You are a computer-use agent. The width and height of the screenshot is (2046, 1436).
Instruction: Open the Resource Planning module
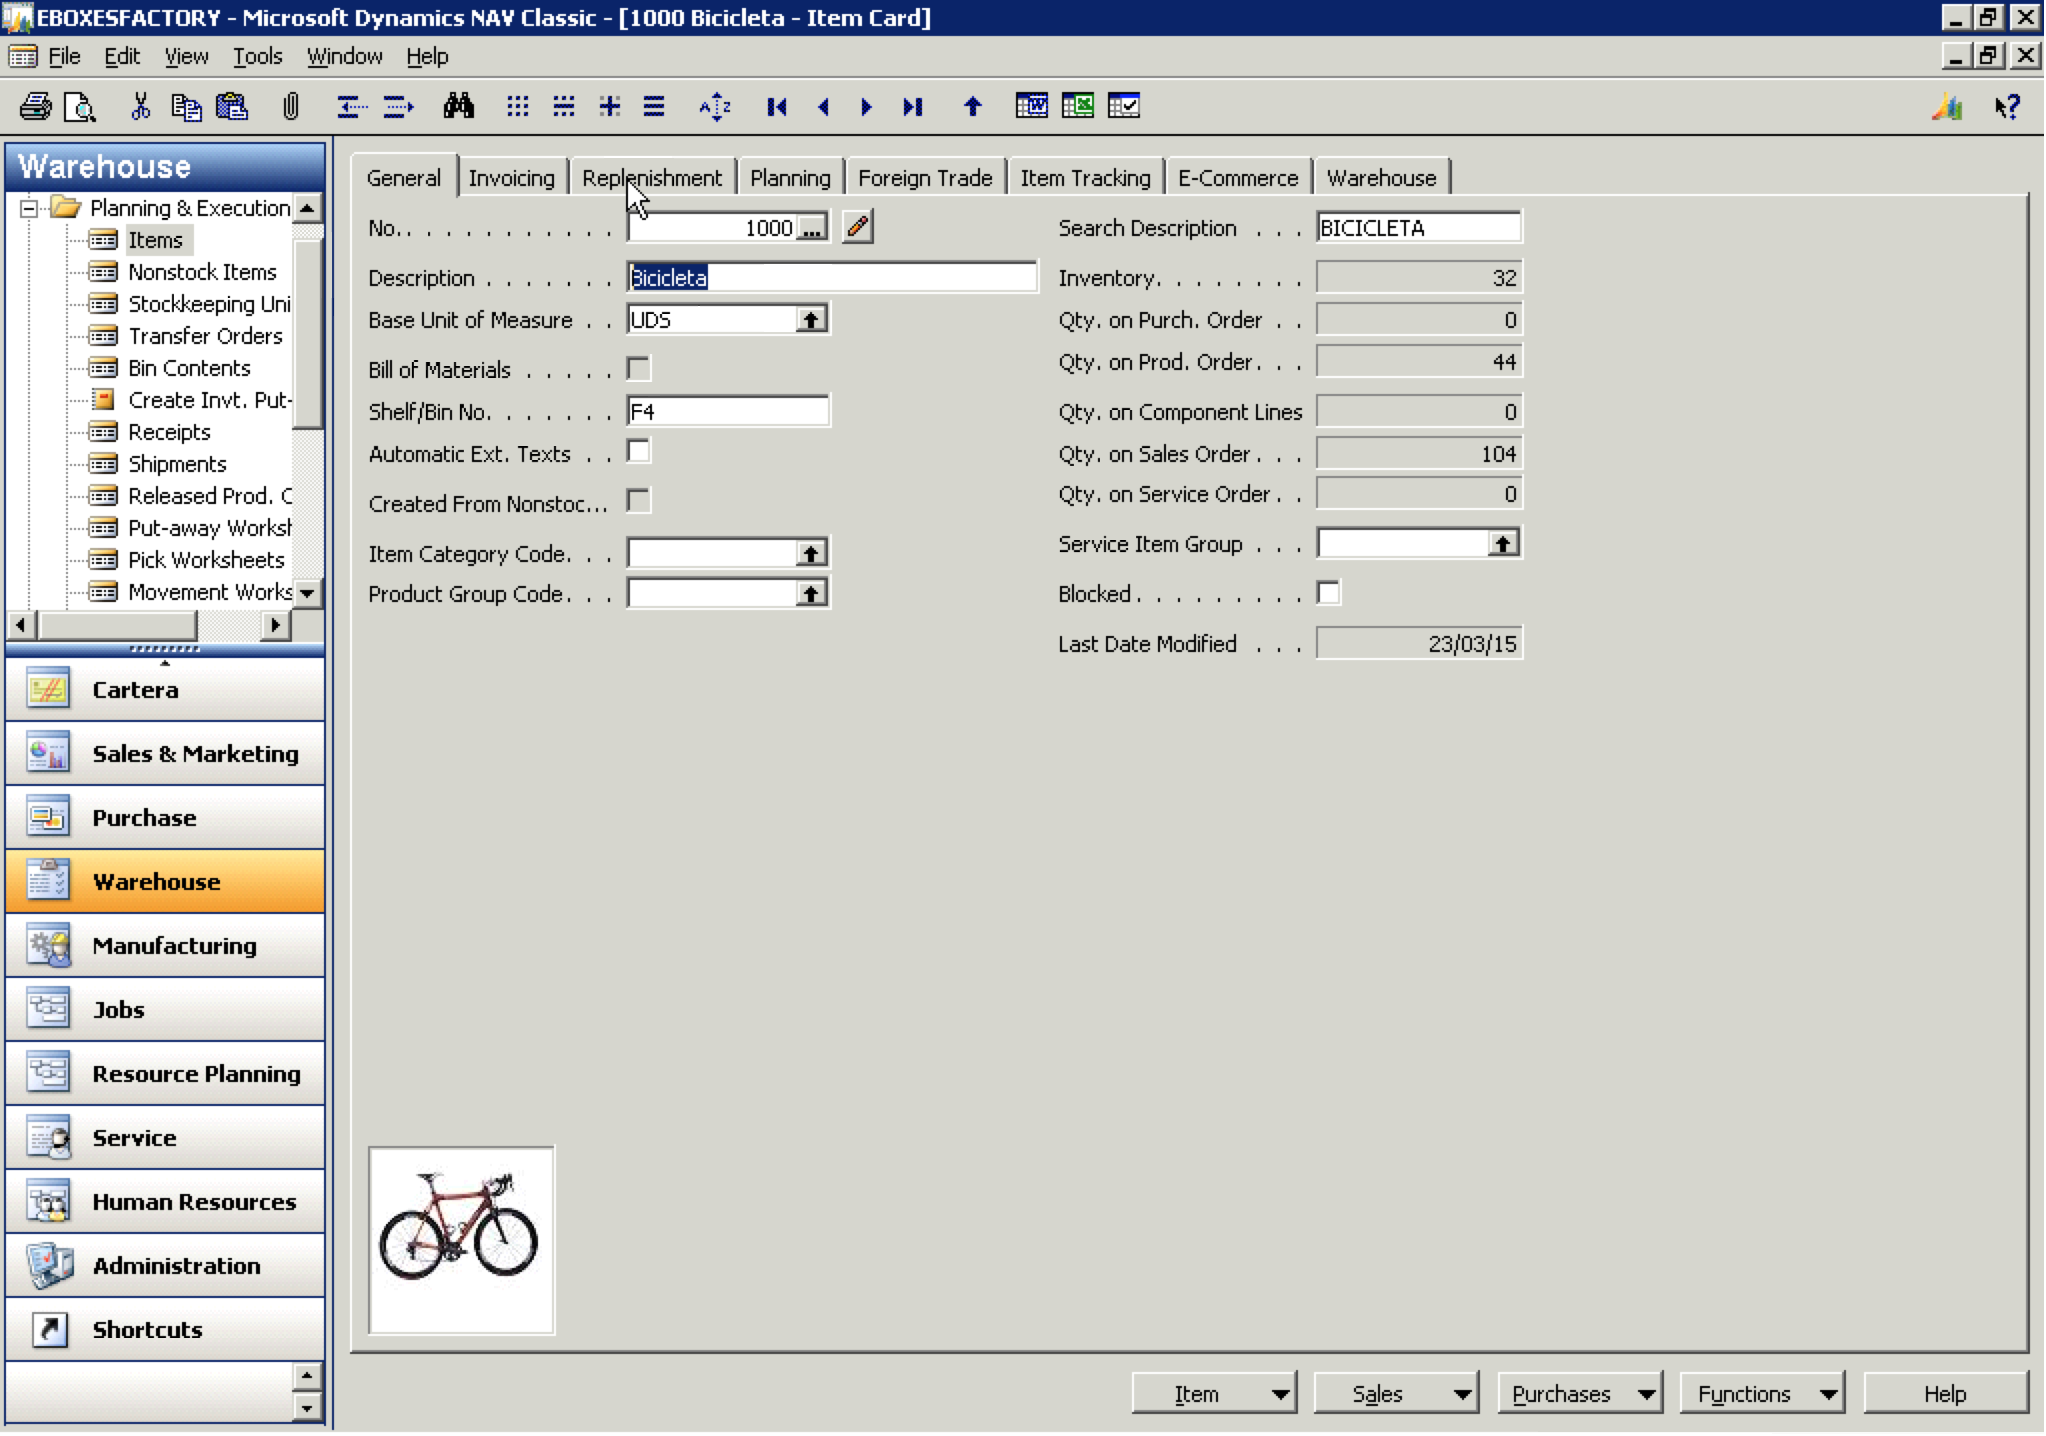point(165,1073)
